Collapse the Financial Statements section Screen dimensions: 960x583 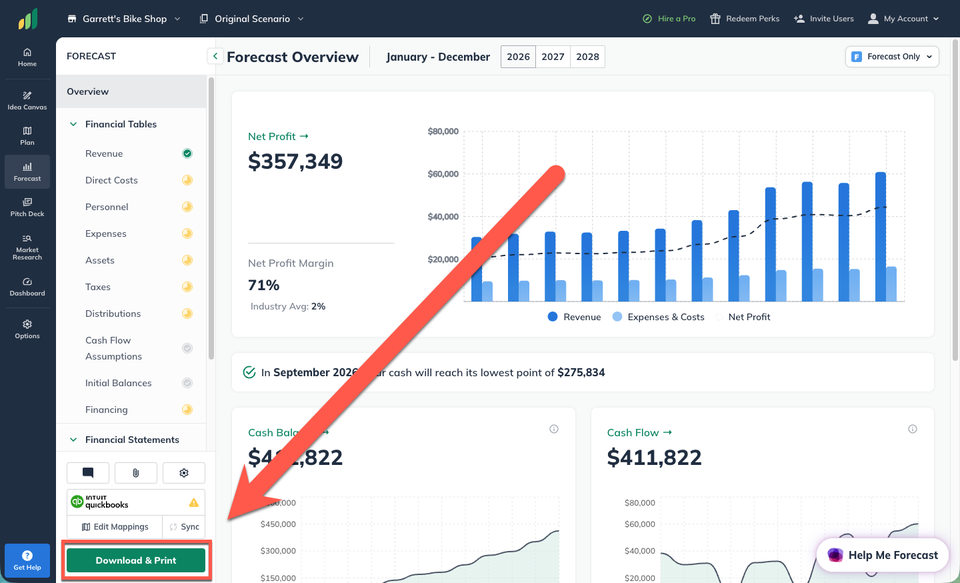click(73, 440)
